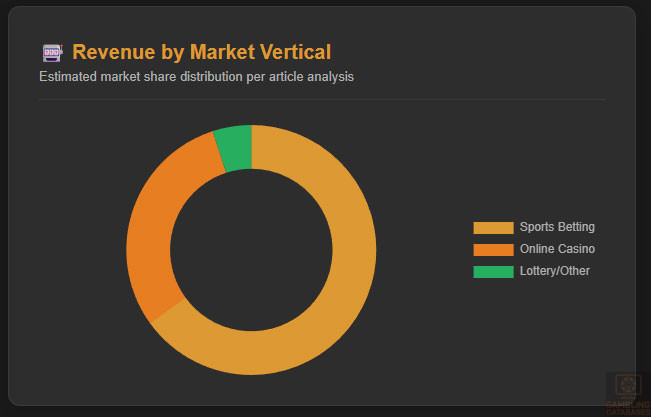Click the poker chip watermark icon
The image size is (651, 417).
[x=628, y=386]
